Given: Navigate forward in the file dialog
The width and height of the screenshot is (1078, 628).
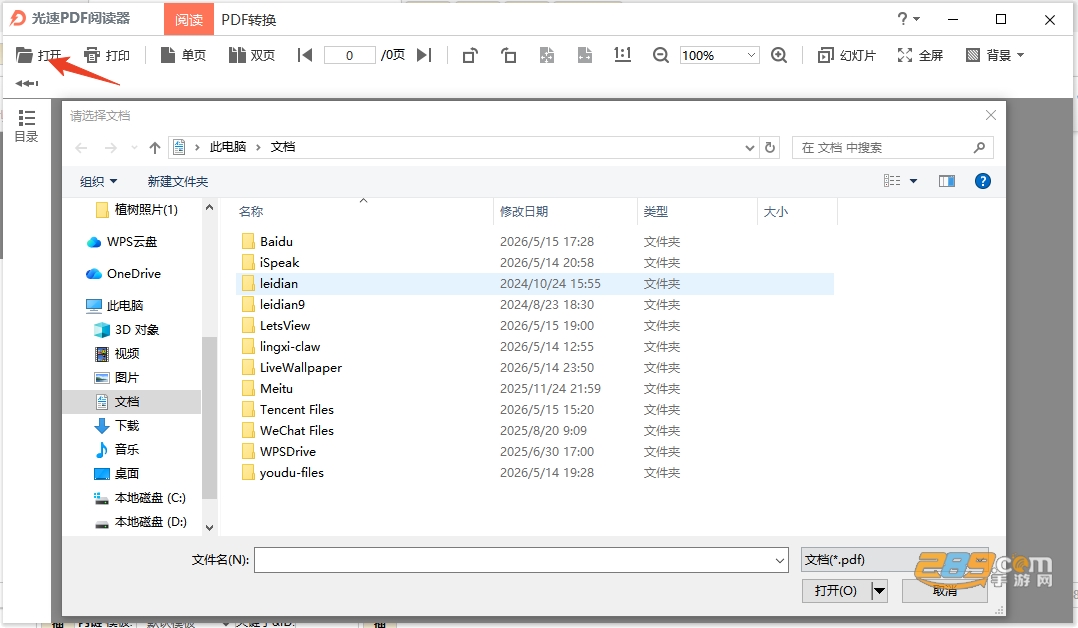Looking at the screenshot, I should 111,147.
